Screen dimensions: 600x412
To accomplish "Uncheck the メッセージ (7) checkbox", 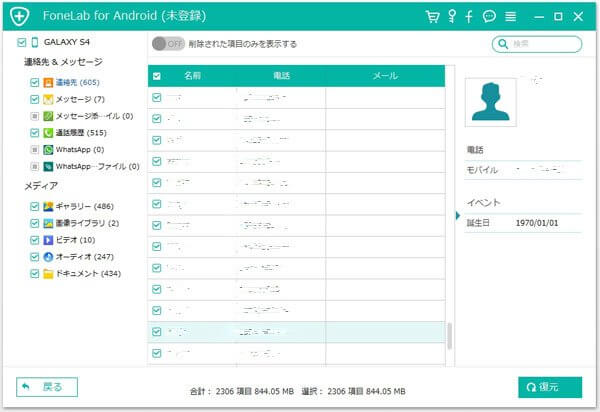I will [34, 99].
